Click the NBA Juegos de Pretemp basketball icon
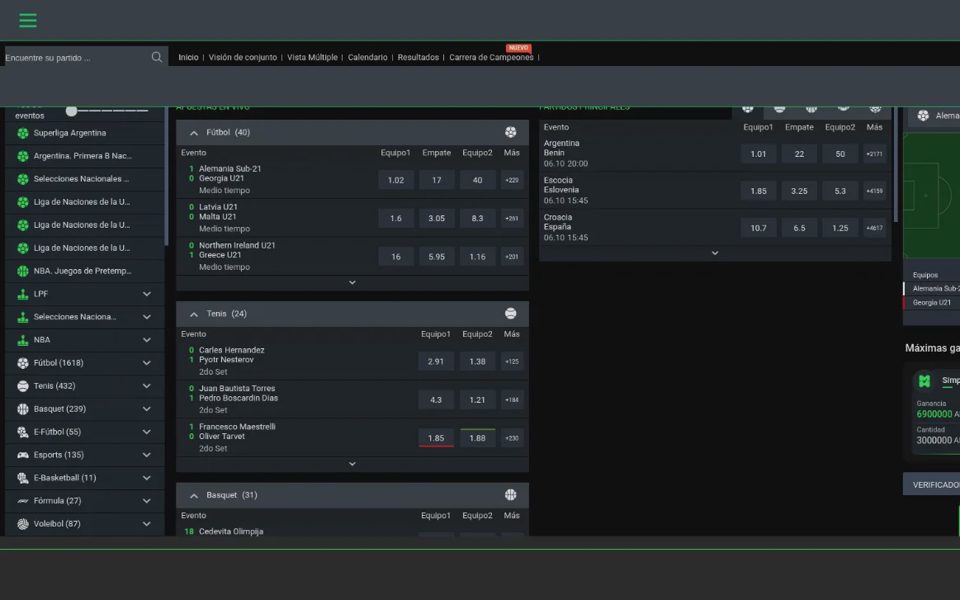The image size is (960, 600). (23, 271)
